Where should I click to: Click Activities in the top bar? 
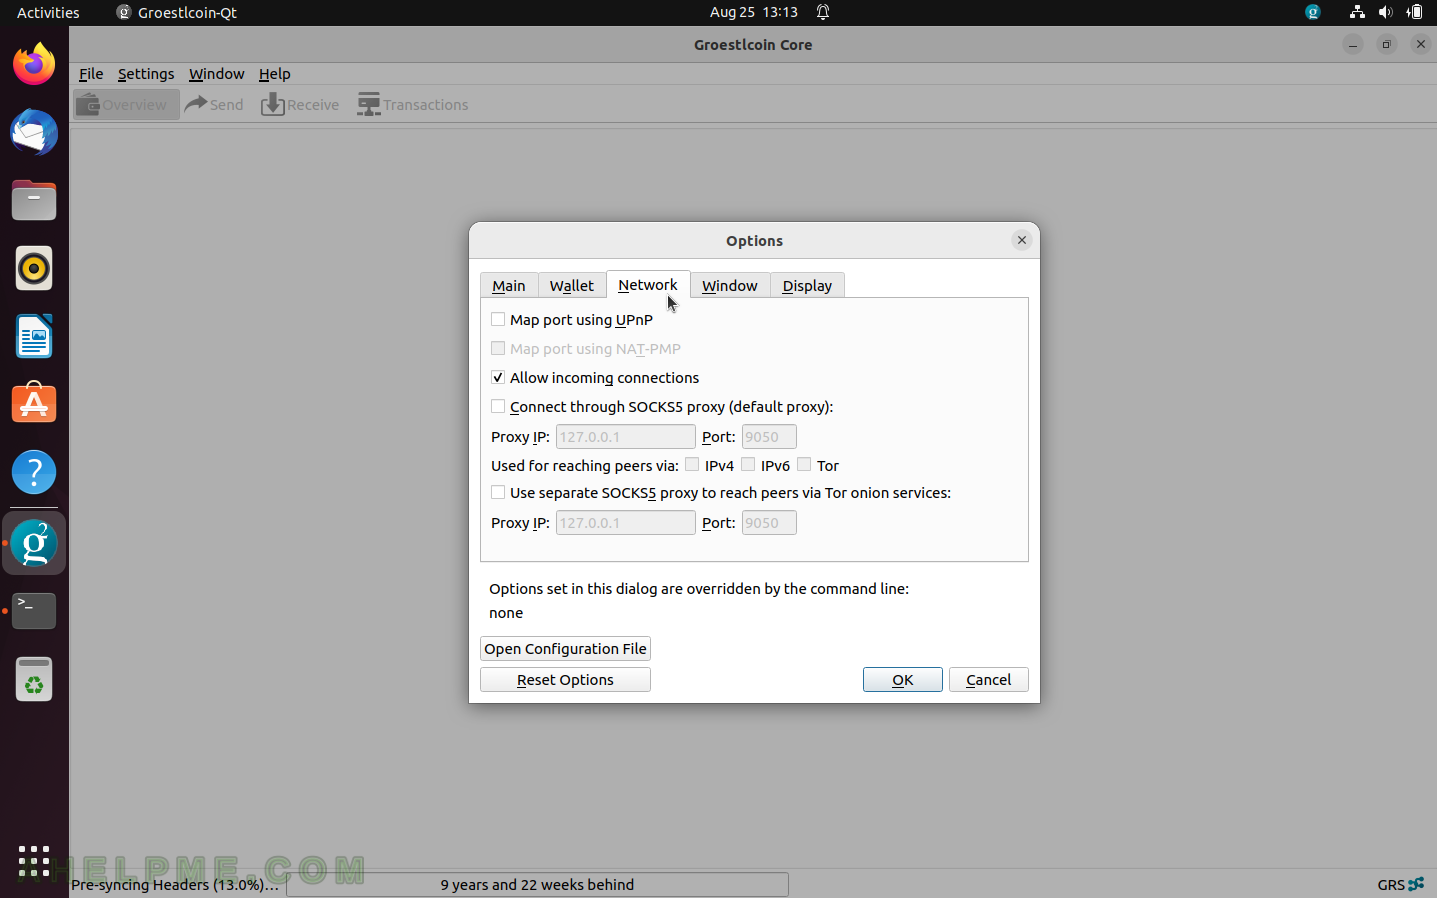tap(48, 12)
